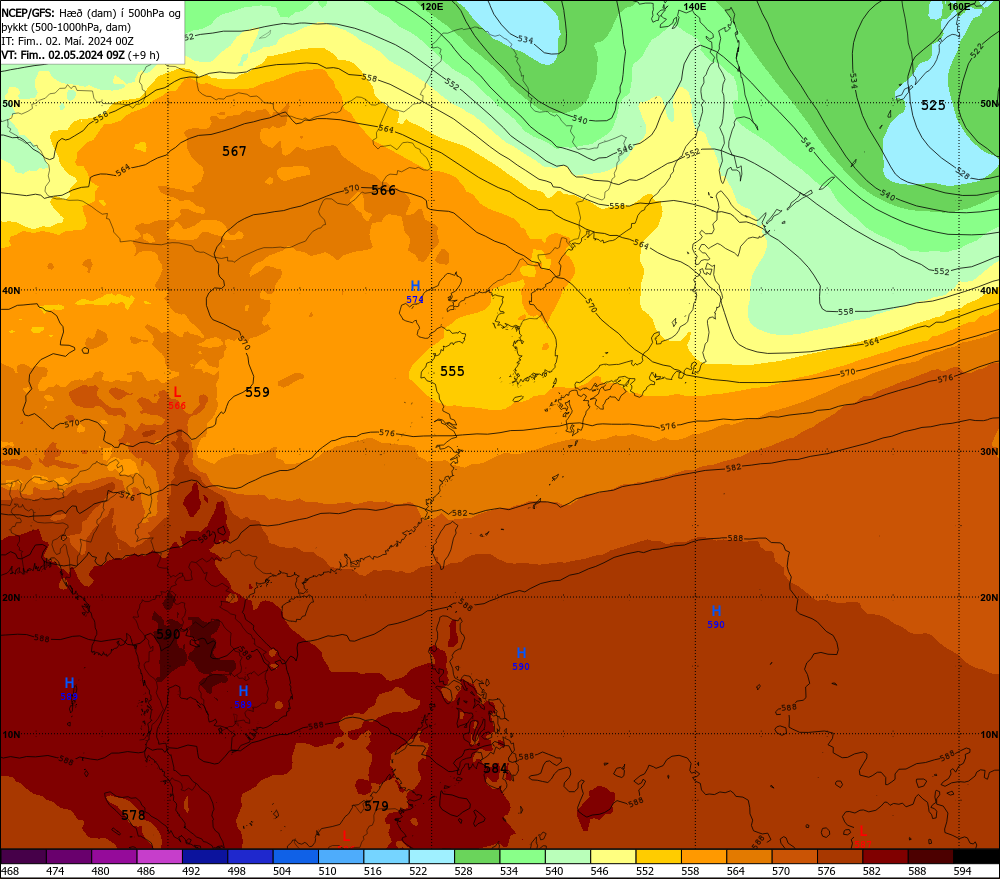Click the 504 legend value

coord(282,871)
